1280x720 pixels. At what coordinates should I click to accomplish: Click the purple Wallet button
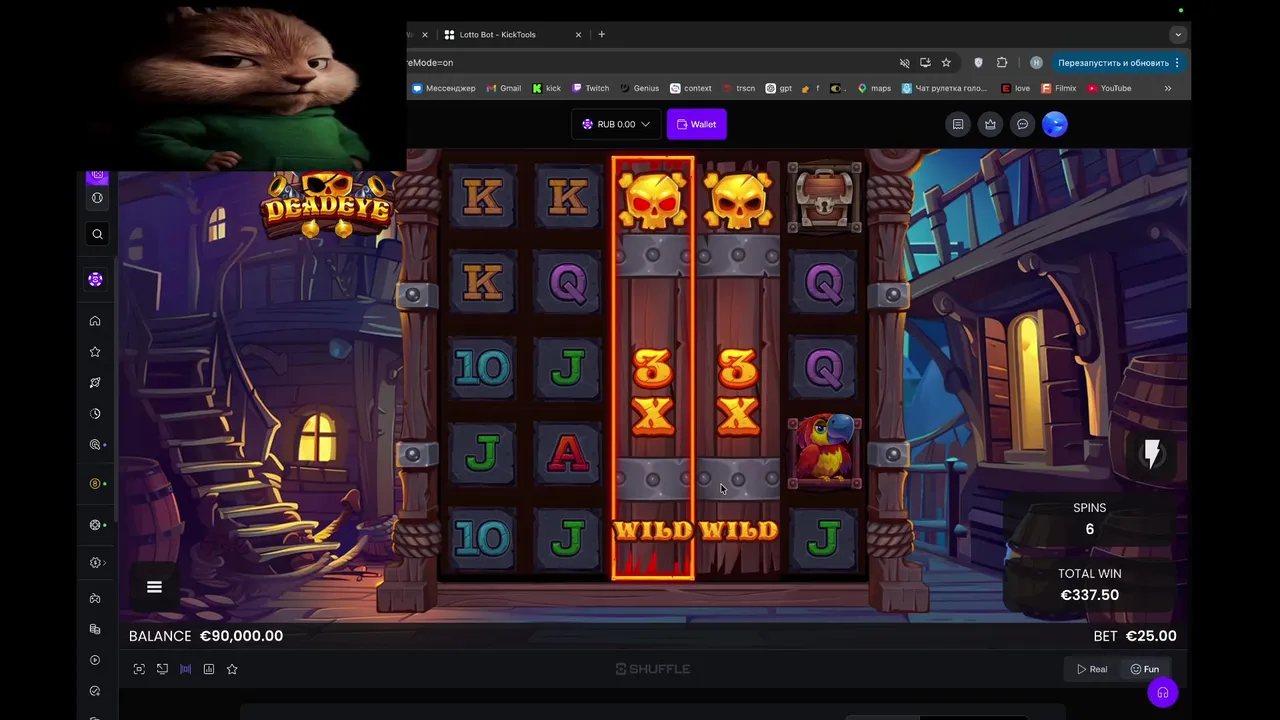coord(696,124)
